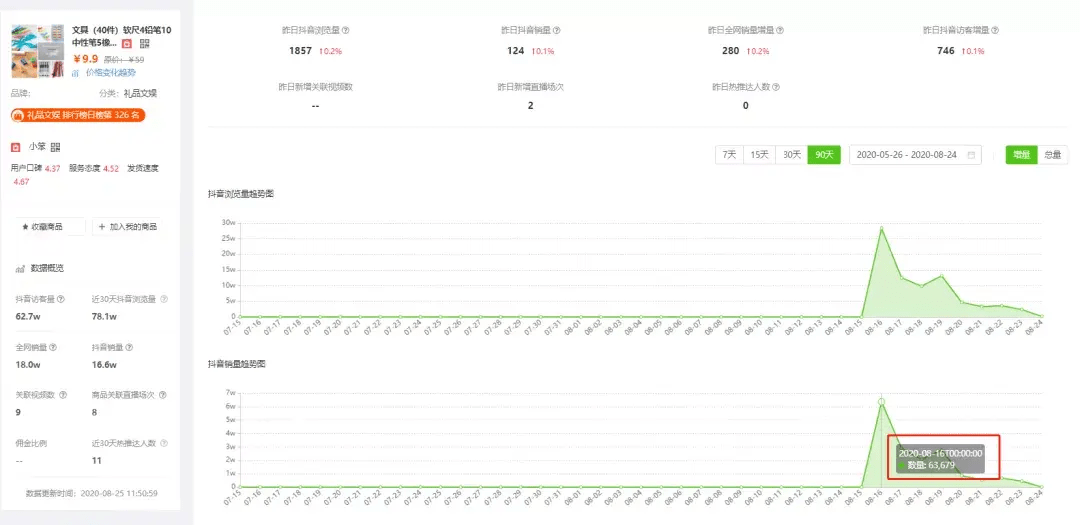This screenshot has height=525, width=1080.
Task: Click the QR code icon beside product title
Action: (x=145, y=43)
